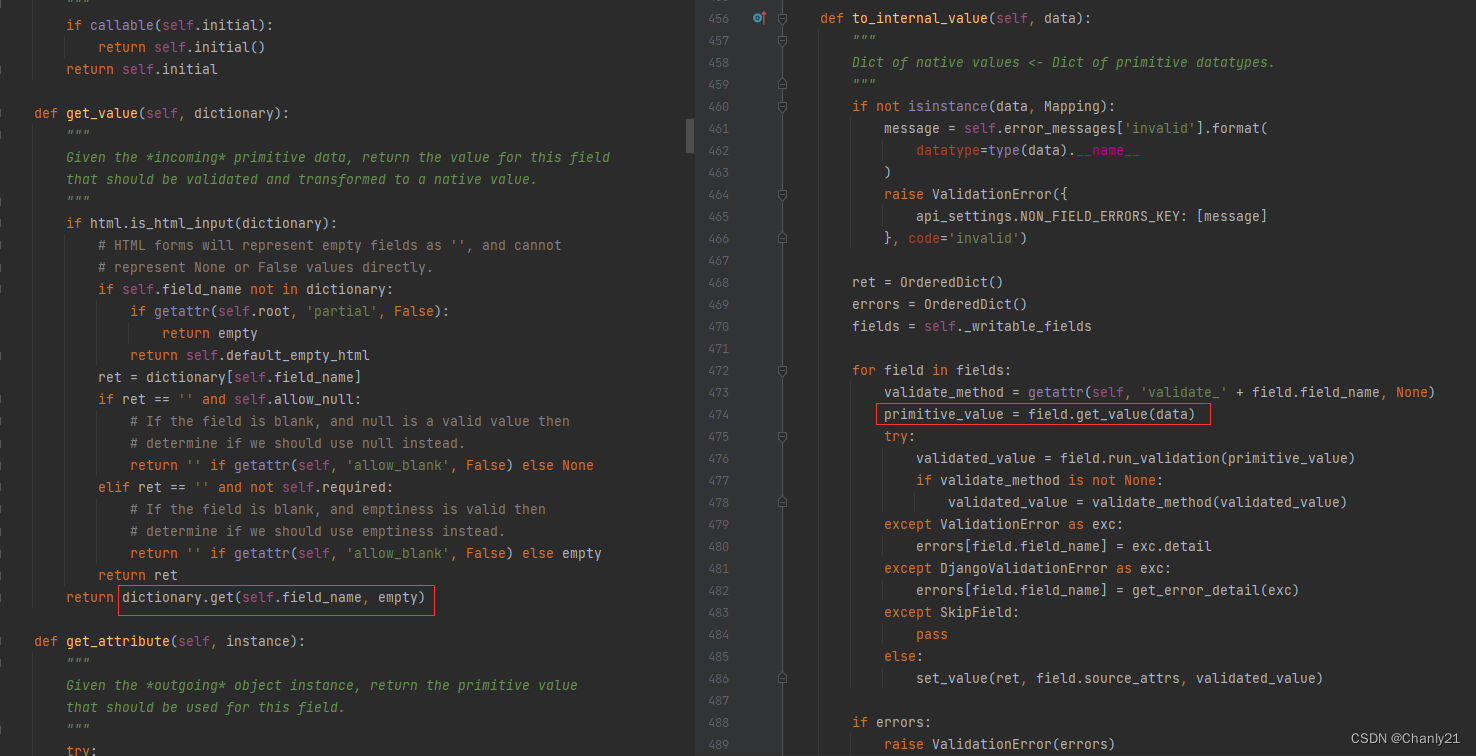The image size is (1476, 756).
Task: Click 'if callable(self.initial):' in left pane
Action: [x=170, y=25]
